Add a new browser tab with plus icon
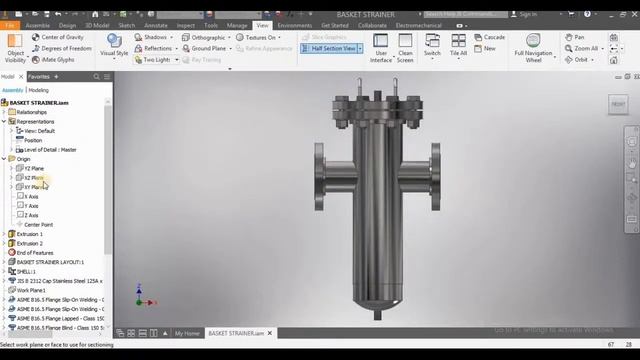The height and width of the screenshot is (360, 640). [56, 77]
